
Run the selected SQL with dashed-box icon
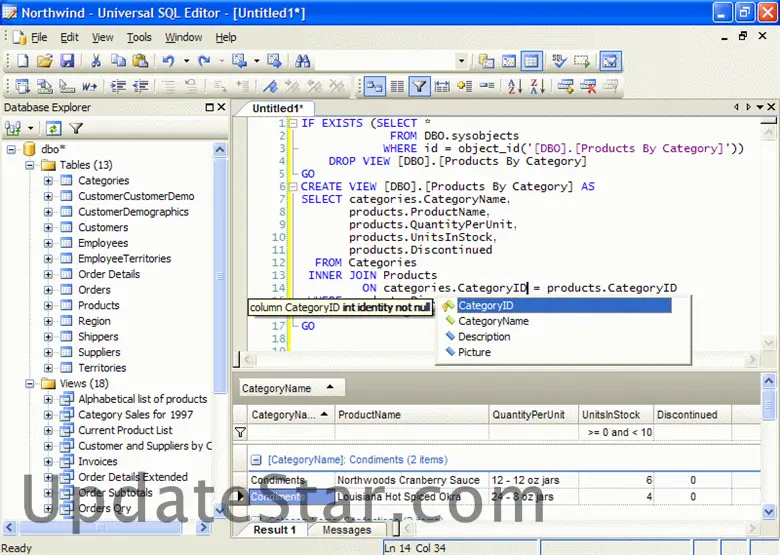click(x=582, y=61)
